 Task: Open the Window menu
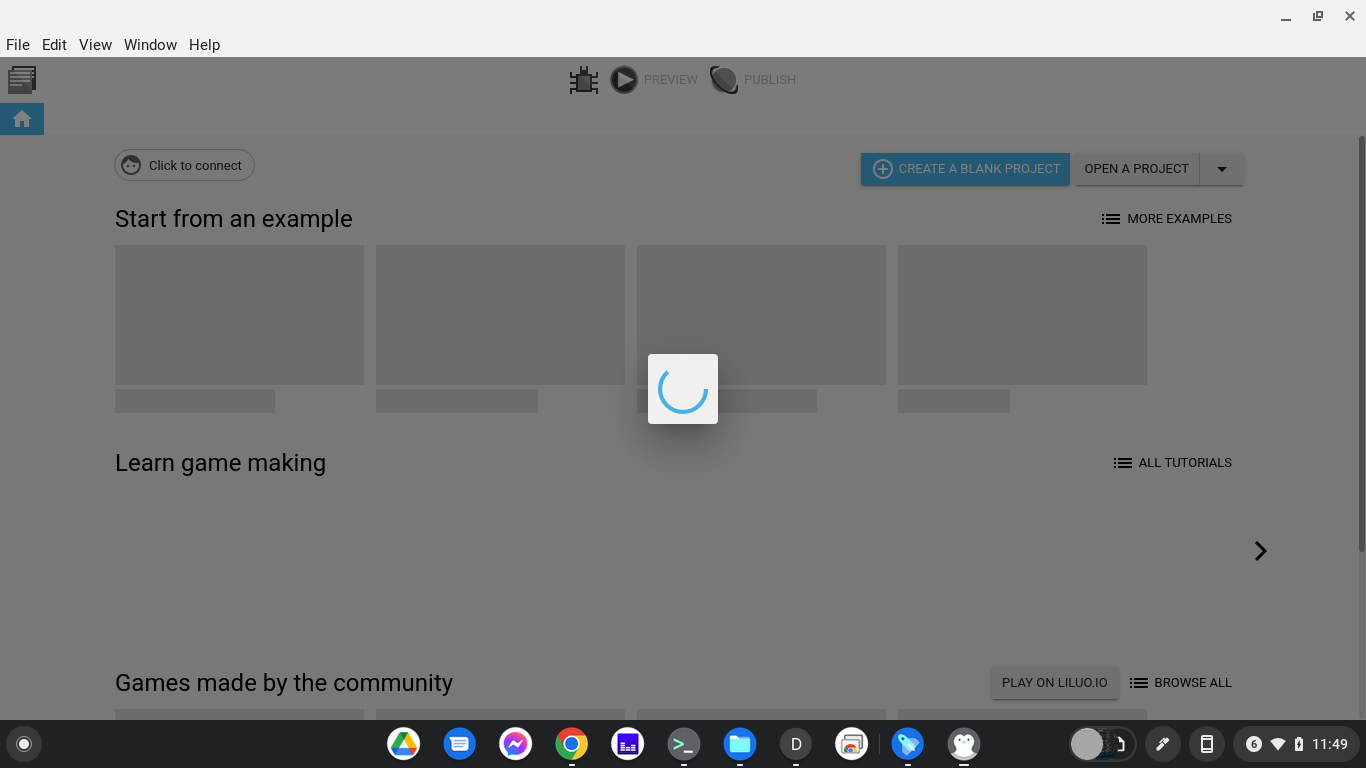click(150, 45)
